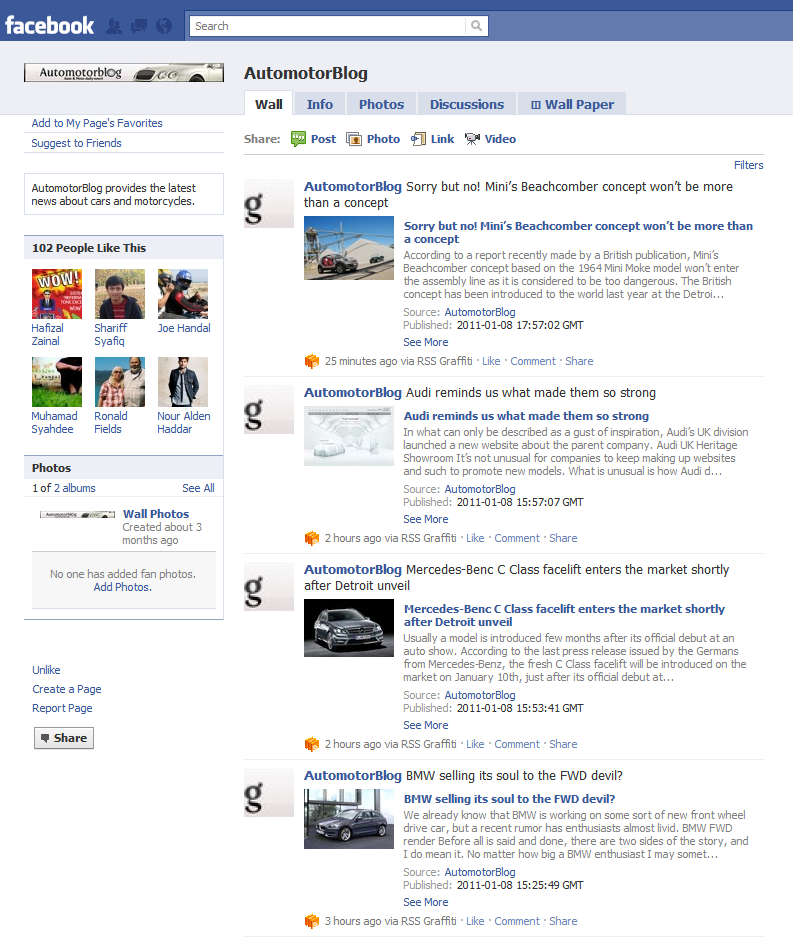
Task: Open Muhamad Syahdee's profile picture
Action: (x=57, y=382)
